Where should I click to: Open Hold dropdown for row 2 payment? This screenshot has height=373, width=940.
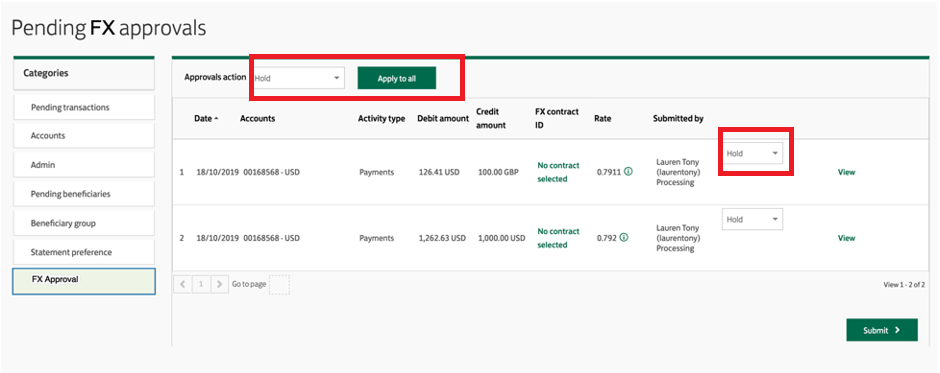pos(752,219)
